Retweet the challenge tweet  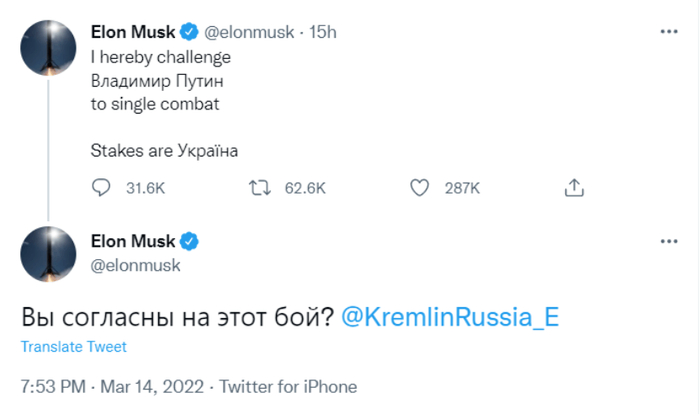click(x=259, y=187)
